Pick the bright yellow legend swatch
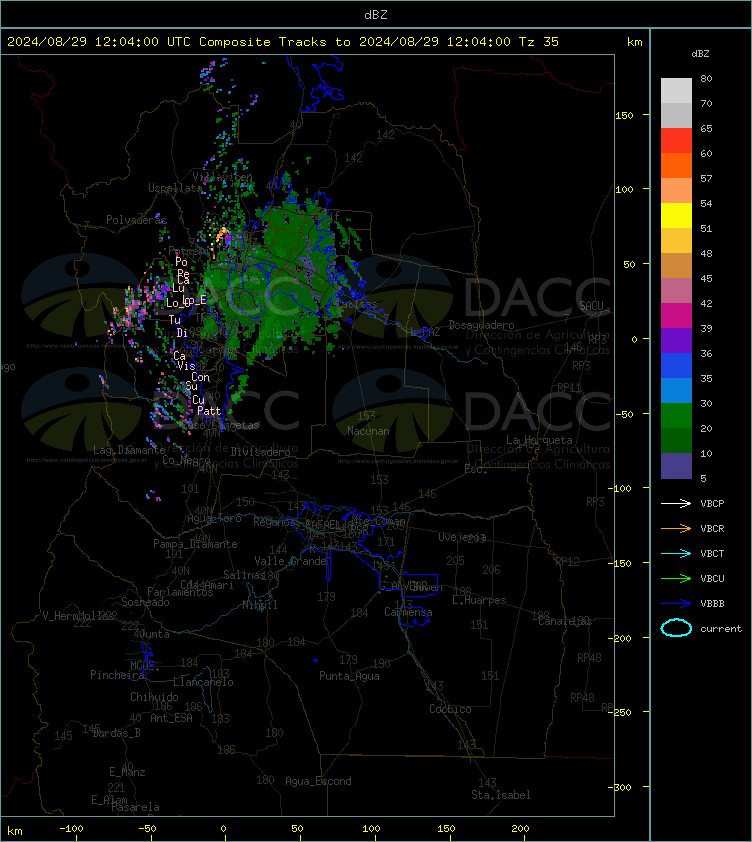Image resolution: width=752 pixels, height=842 pixels. [x=676, y=215]
